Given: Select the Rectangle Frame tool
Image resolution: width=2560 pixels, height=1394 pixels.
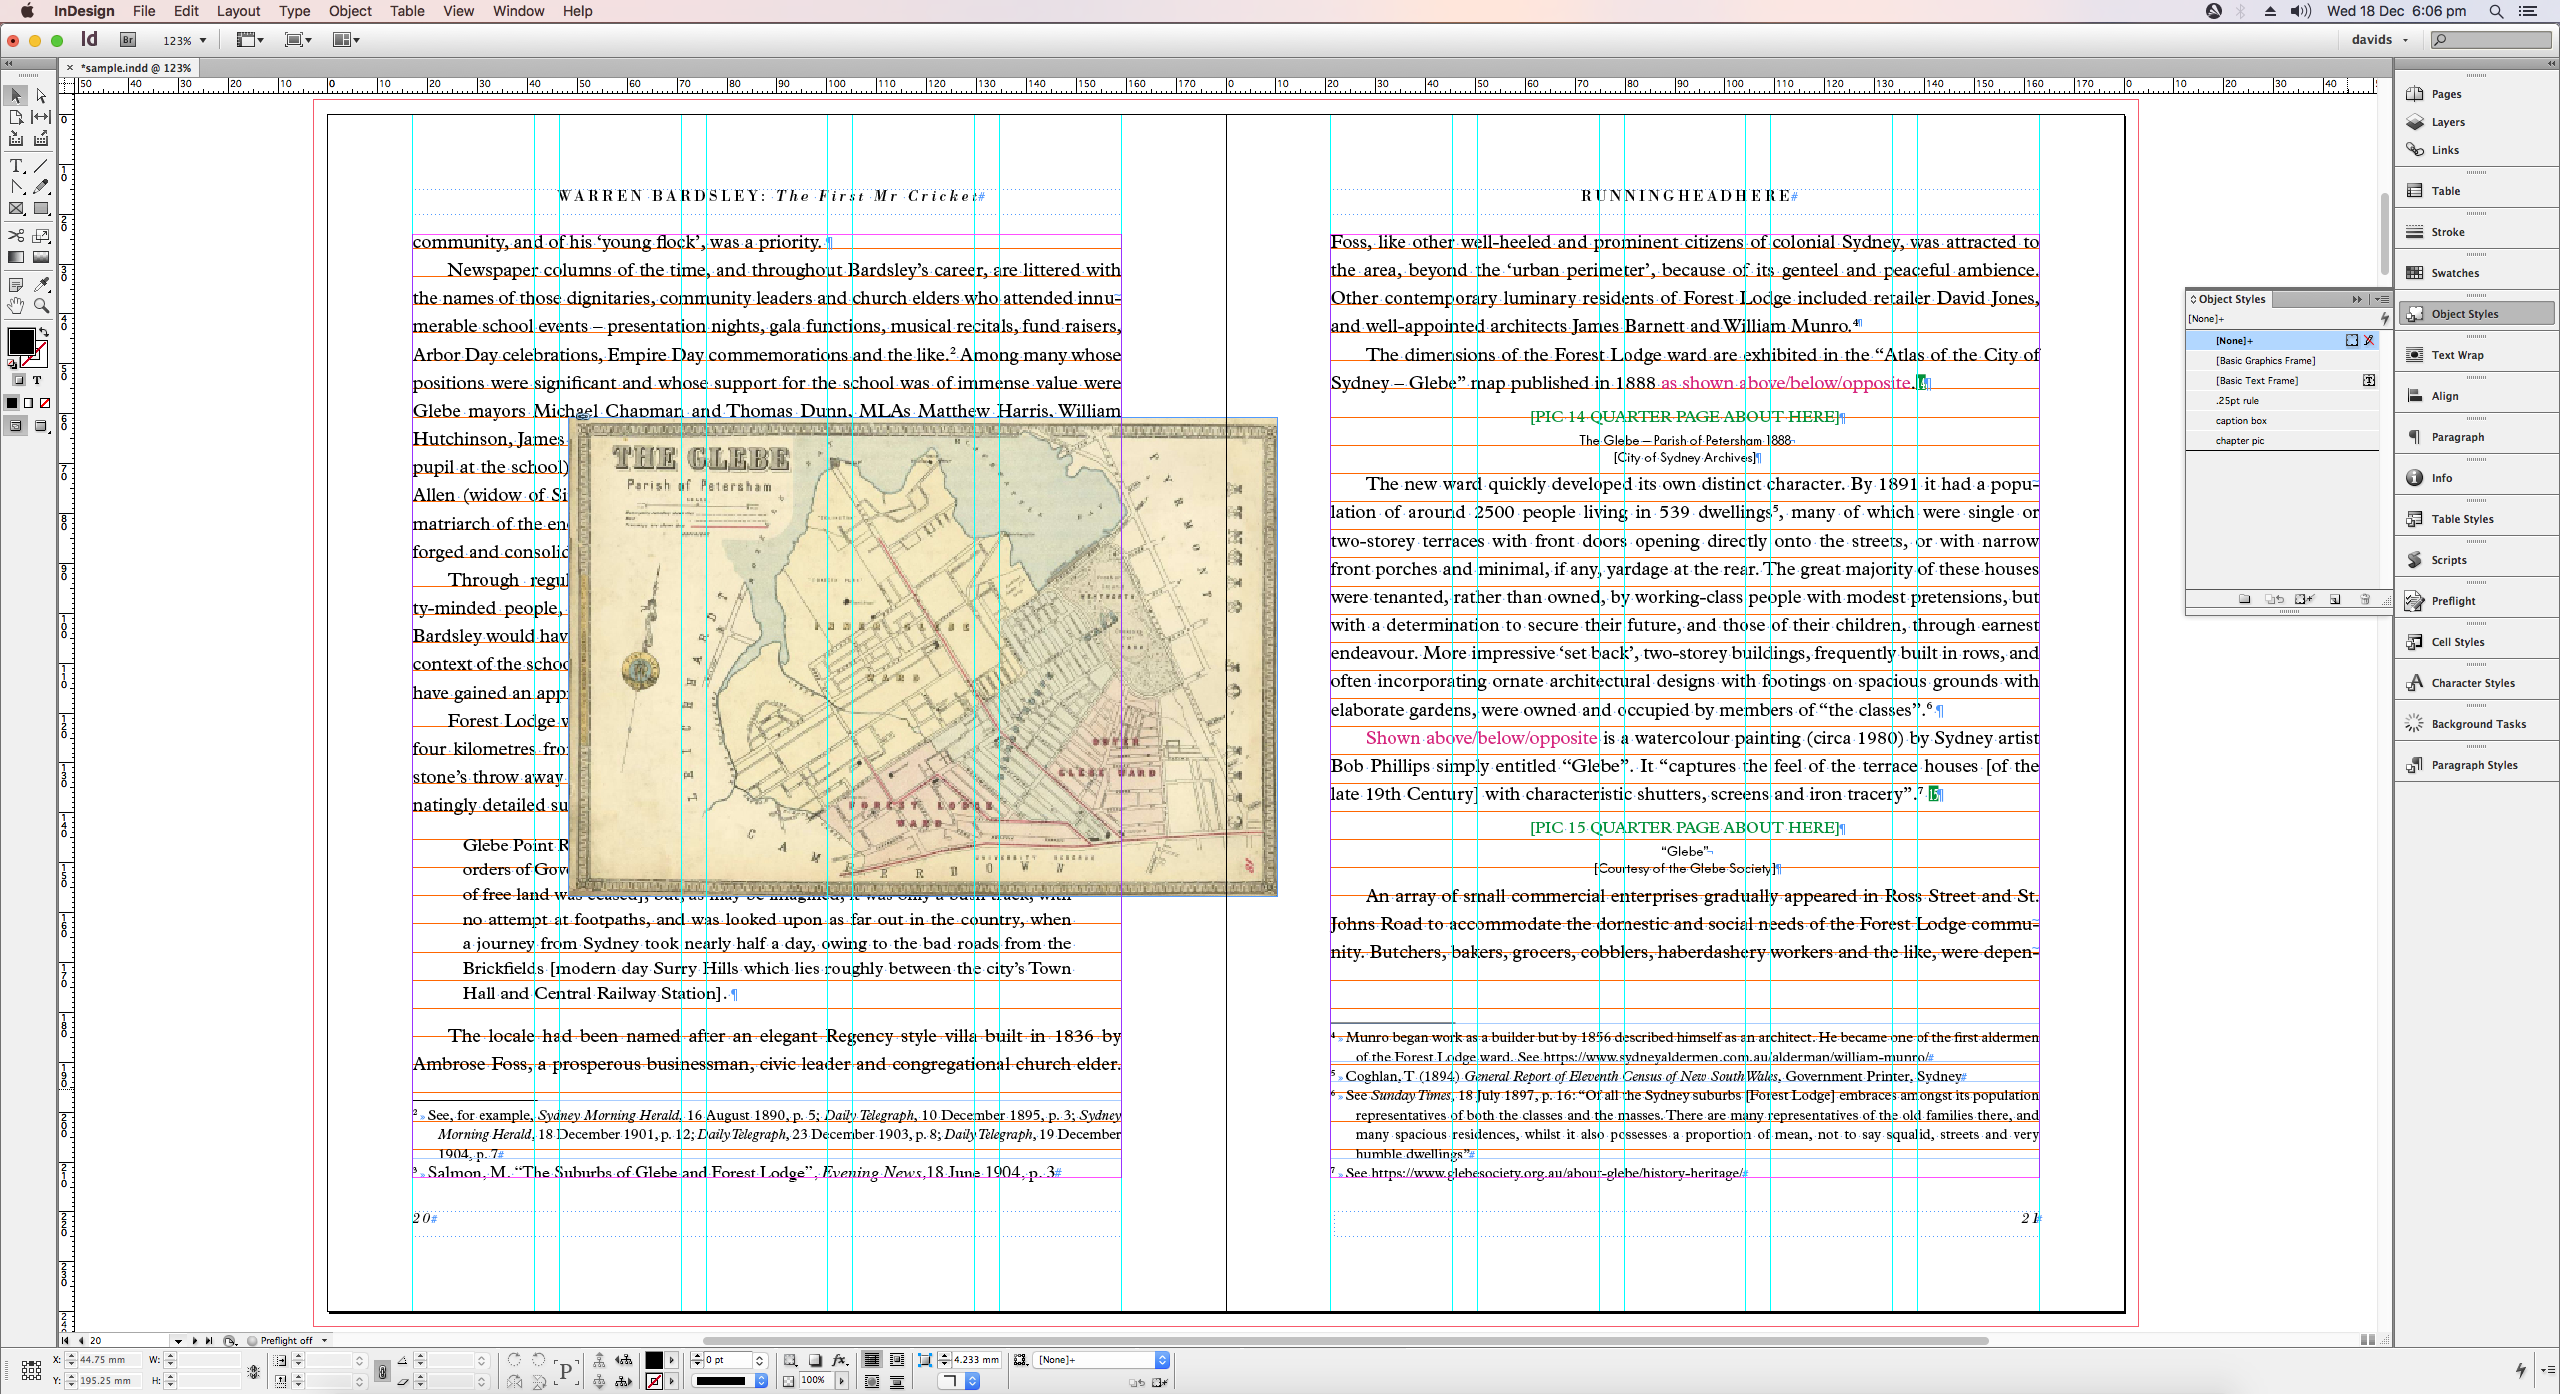Looking at the screenshot, I should [x=16, y=209].
